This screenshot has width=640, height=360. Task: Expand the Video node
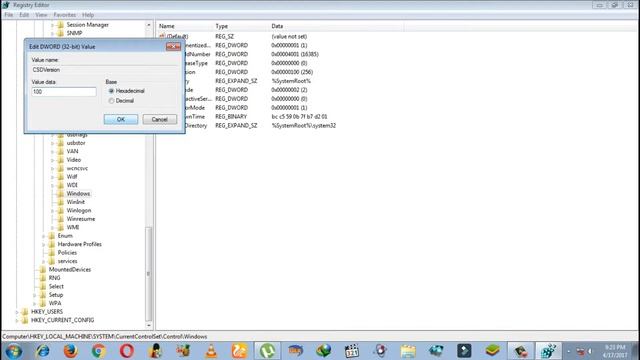pyautogui.click(x=52, y=160)
